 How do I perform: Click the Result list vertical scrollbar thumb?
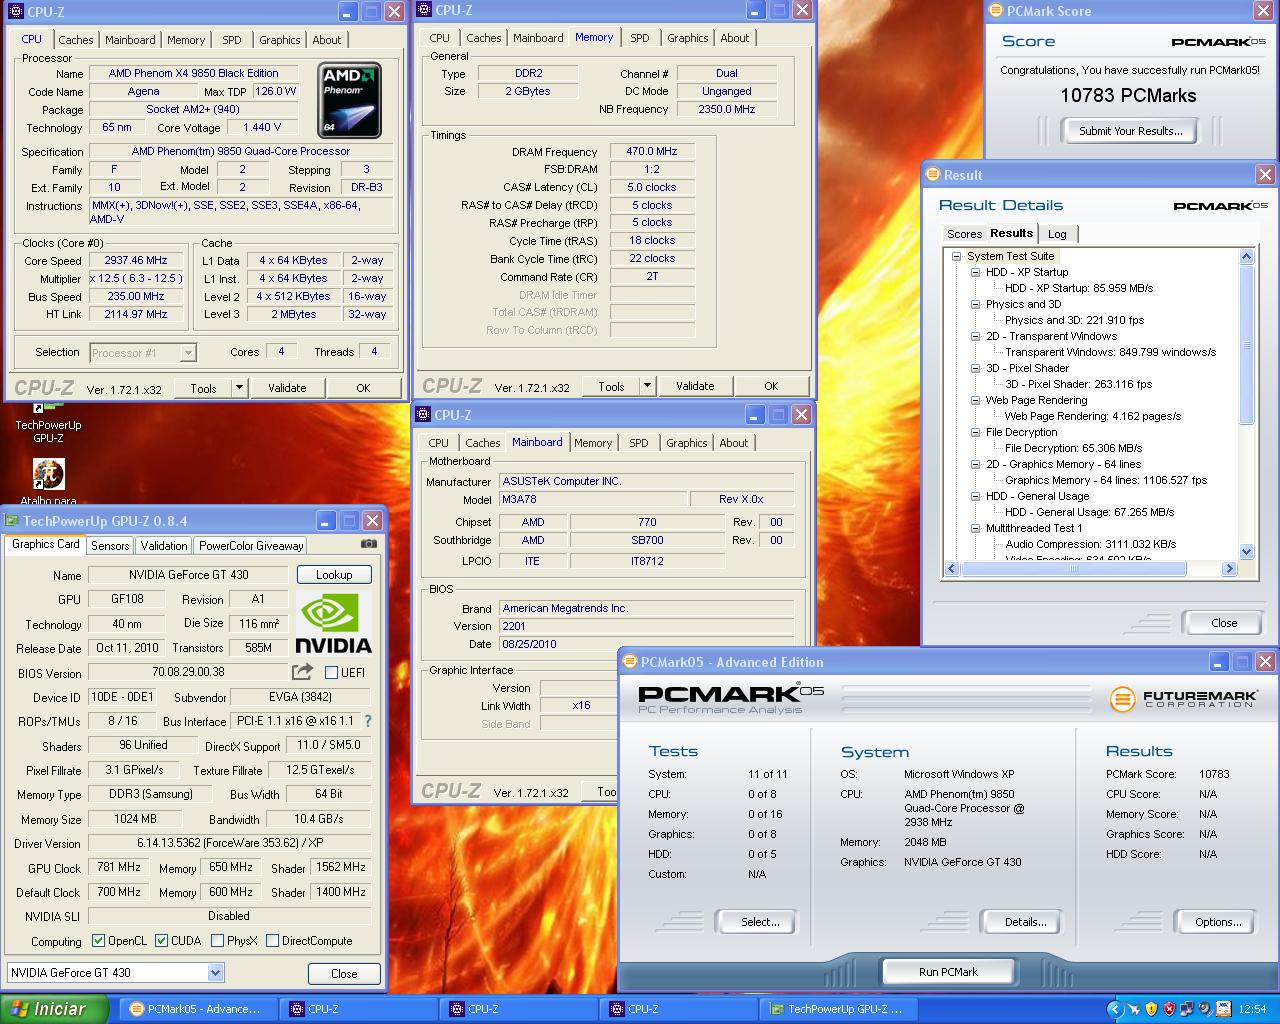(1246, 344)
